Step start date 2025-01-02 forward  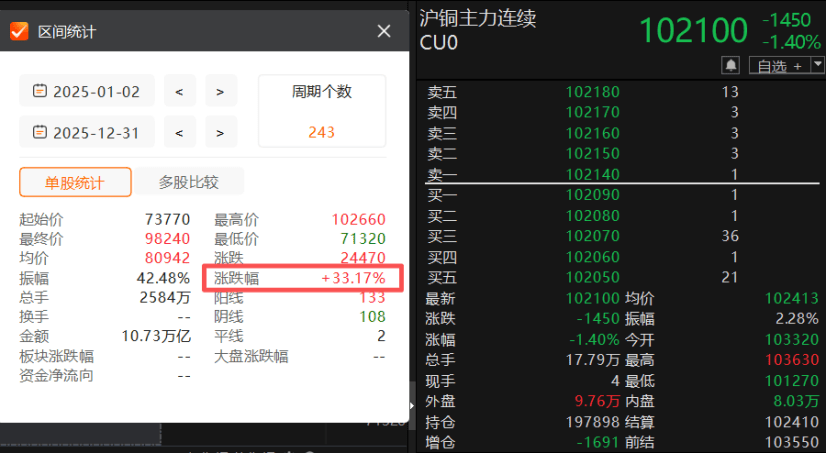[x=221, y=91]
